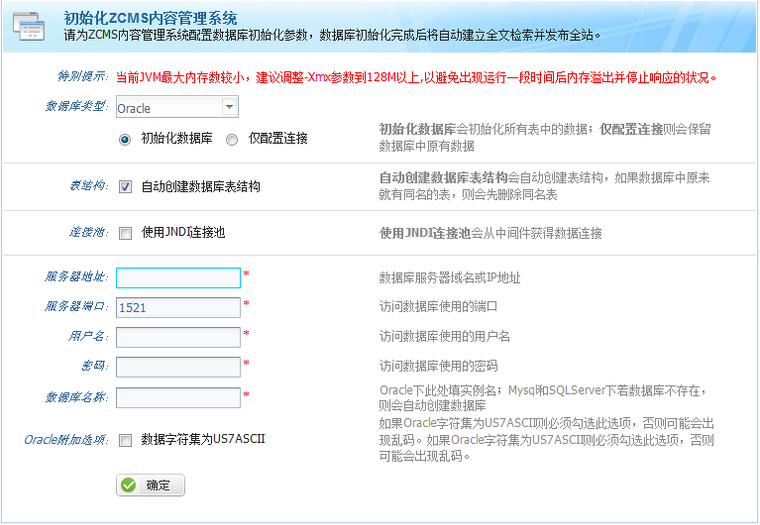
Task: Click the 连接池 row label
Action: (x=88, y=233)
